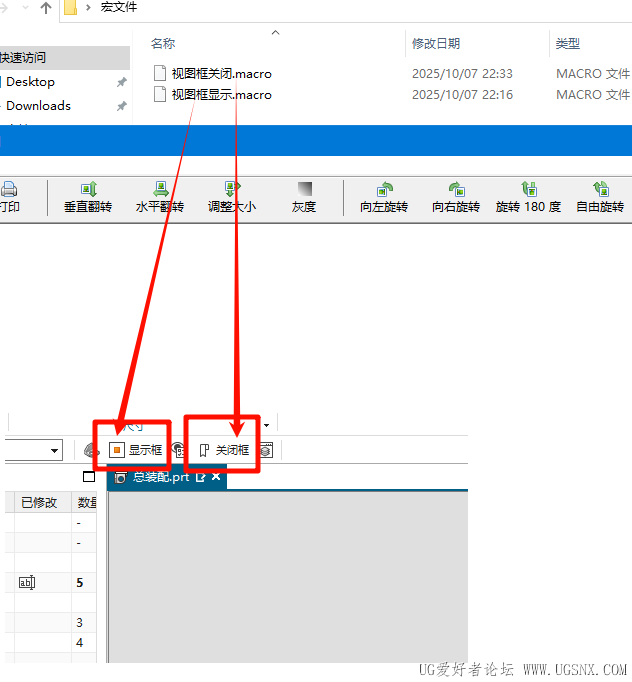This screenshot has width=632, height=682.
Task: Click date 2025/10/07 22:33
Action: (x=462, y=74)
